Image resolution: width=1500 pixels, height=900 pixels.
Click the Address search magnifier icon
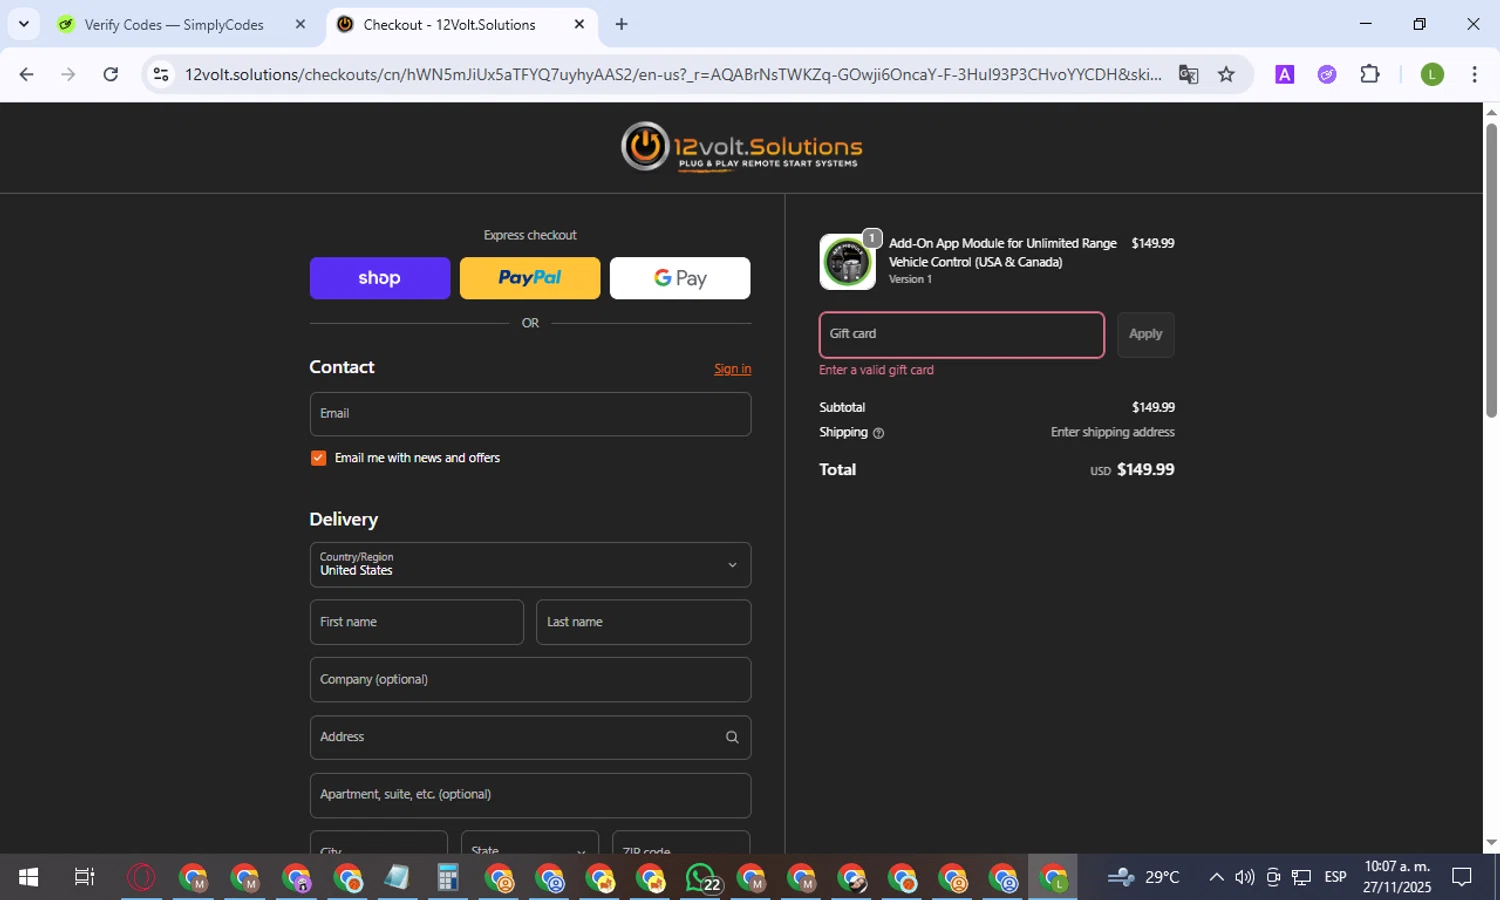tap(732, 737)
